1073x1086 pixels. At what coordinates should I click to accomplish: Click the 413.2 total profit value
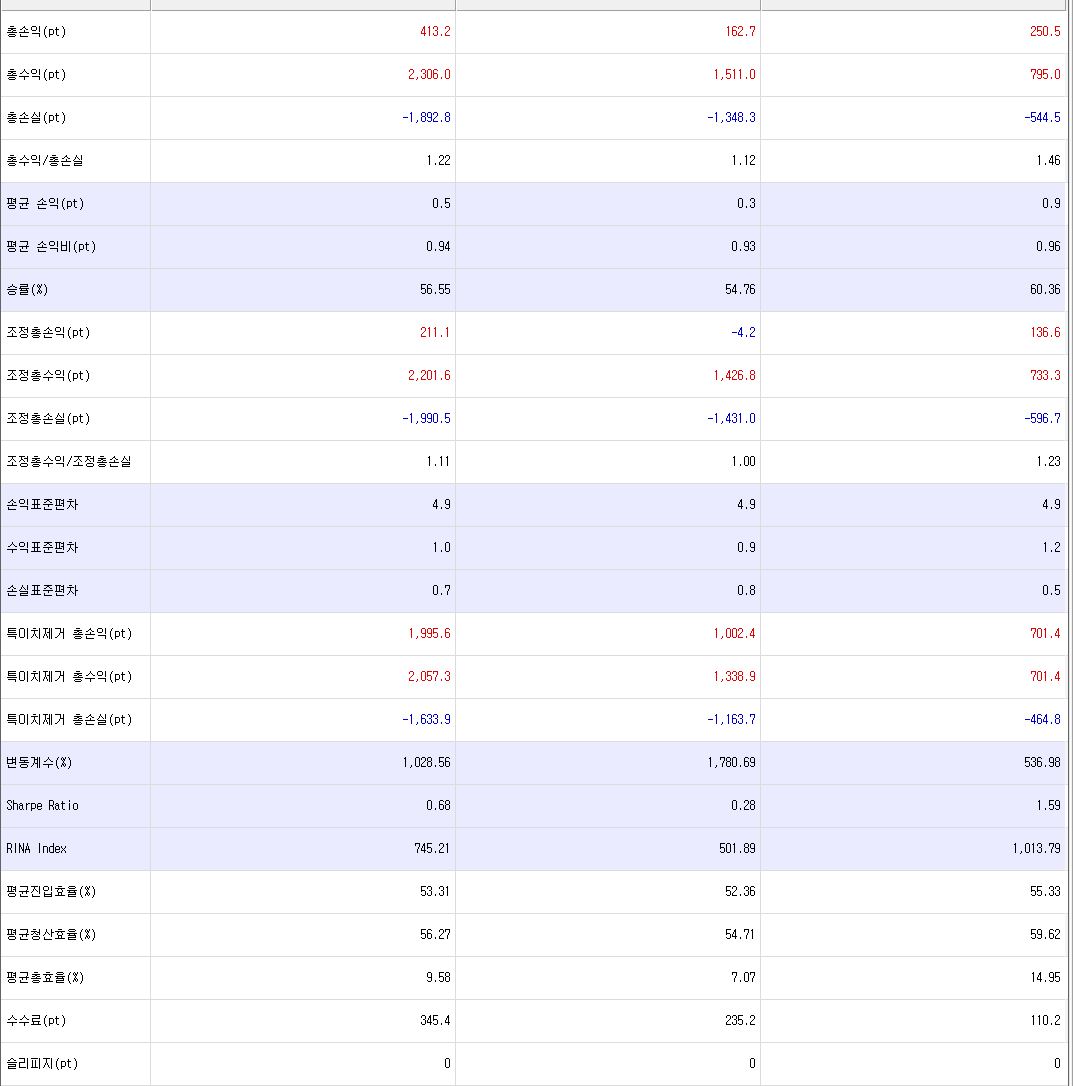point(435,32)
